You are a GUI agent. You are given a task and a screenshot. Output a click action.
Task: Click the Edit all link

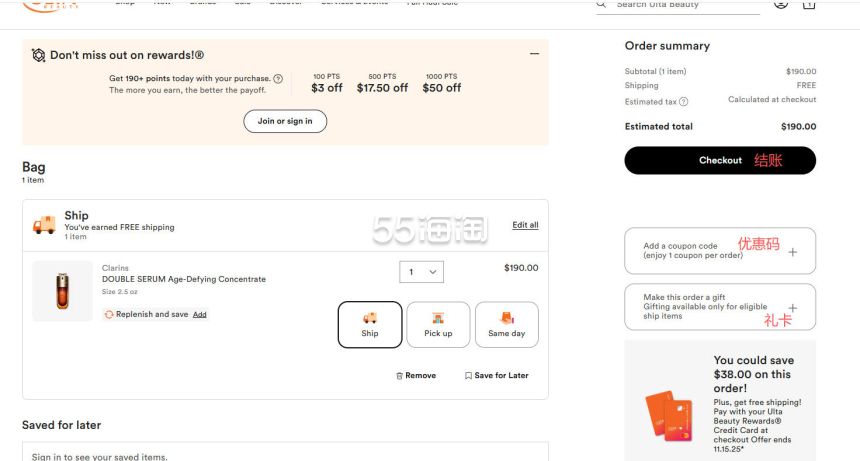pos(525,225)
